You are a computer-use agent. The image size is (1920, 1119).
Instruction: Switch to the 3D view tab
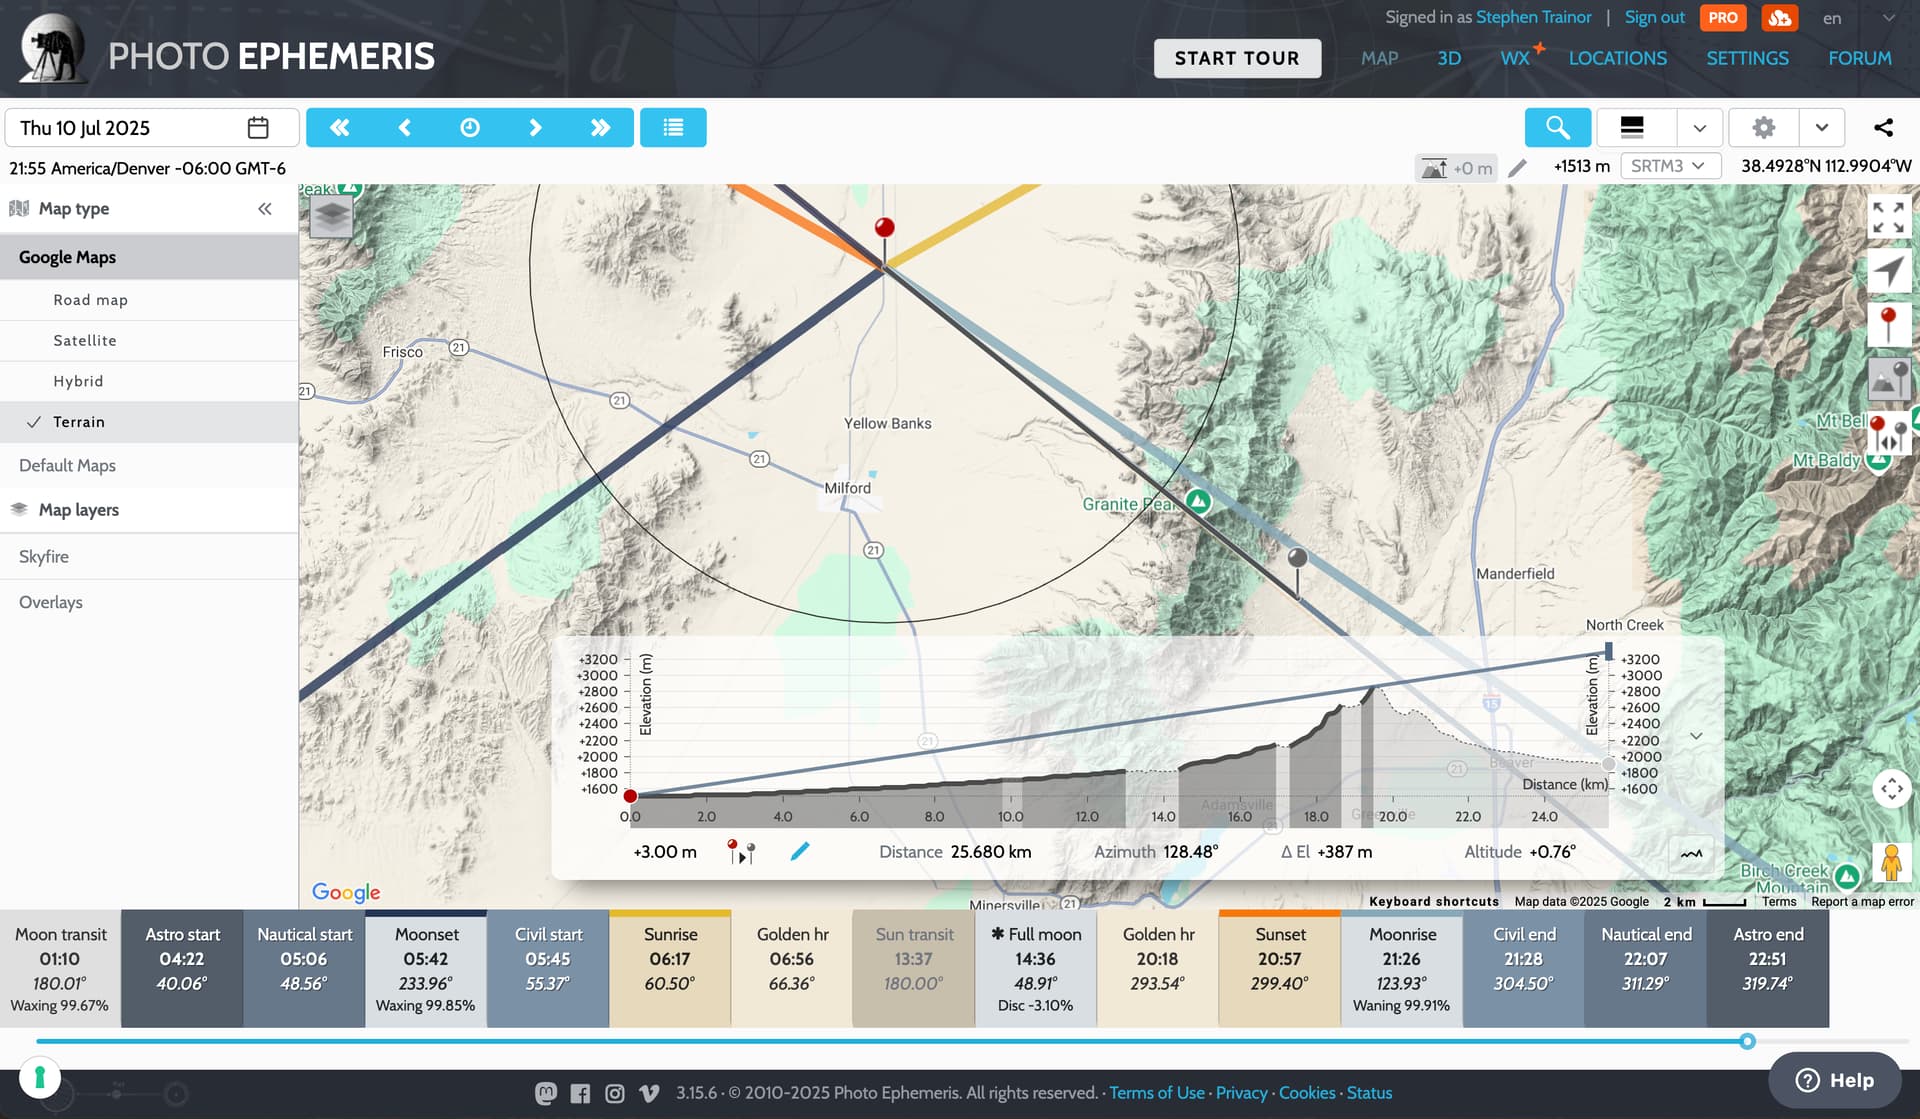point(1449,58)
